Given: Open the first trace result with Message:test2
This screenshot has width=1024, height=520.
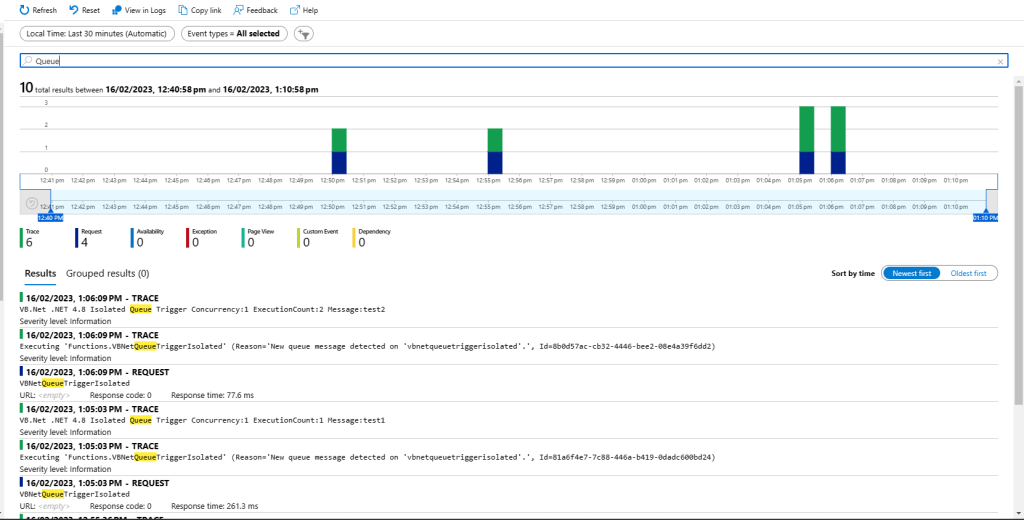Looking at the screenshot, I should click(x=202, y=309).
